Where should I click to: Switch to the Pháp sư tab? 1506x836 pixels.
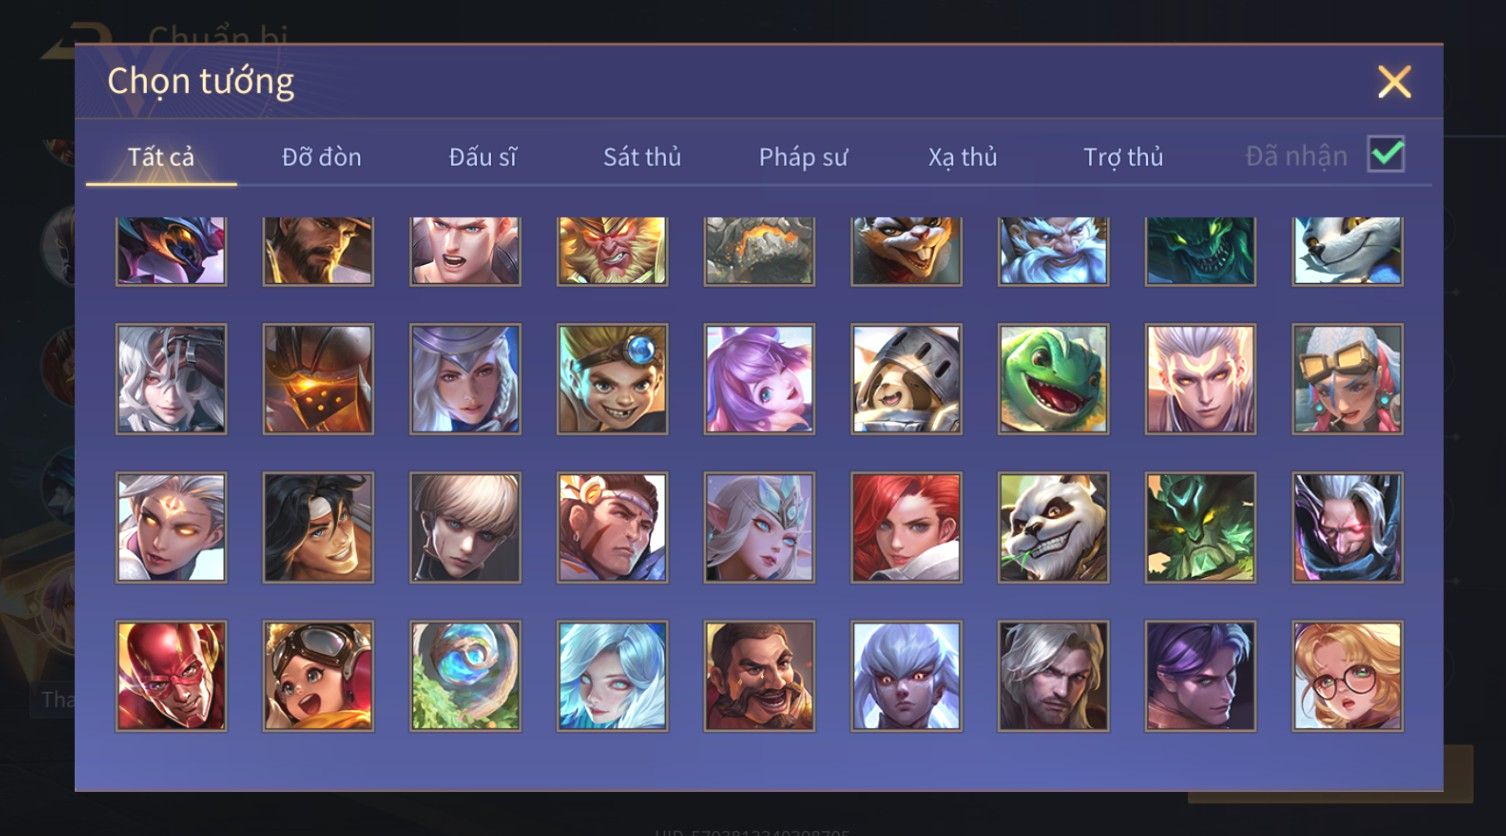pyautogui.click(x=803, y=157)
